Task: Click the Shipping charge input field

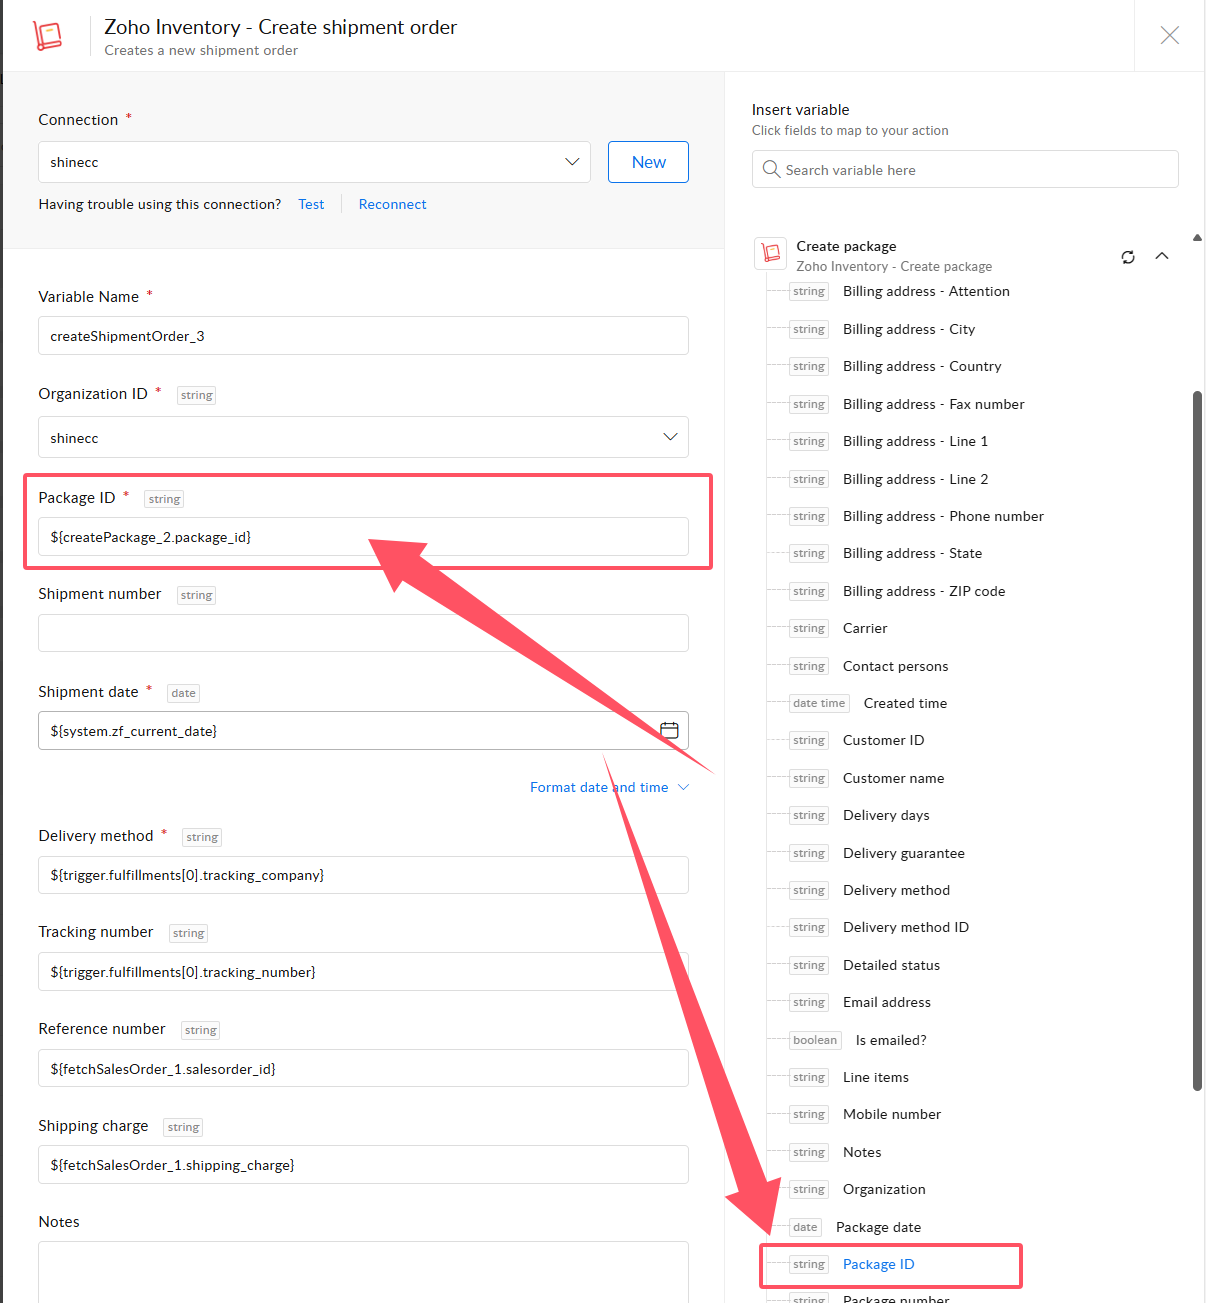Action: 363,1164
